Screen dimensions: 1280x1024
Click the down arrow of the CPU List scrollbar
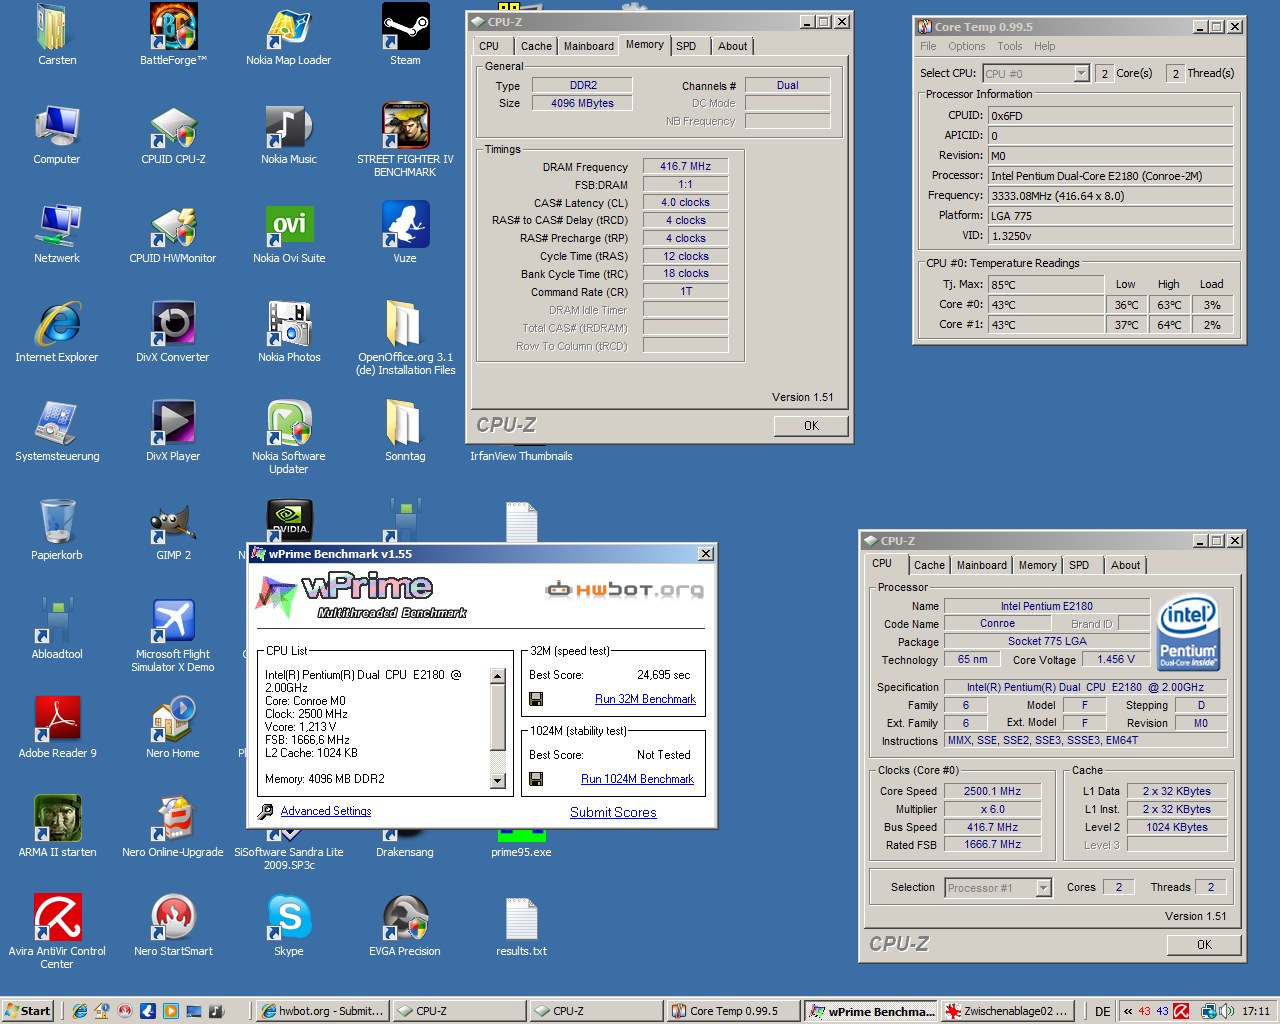tap(497, 781)
